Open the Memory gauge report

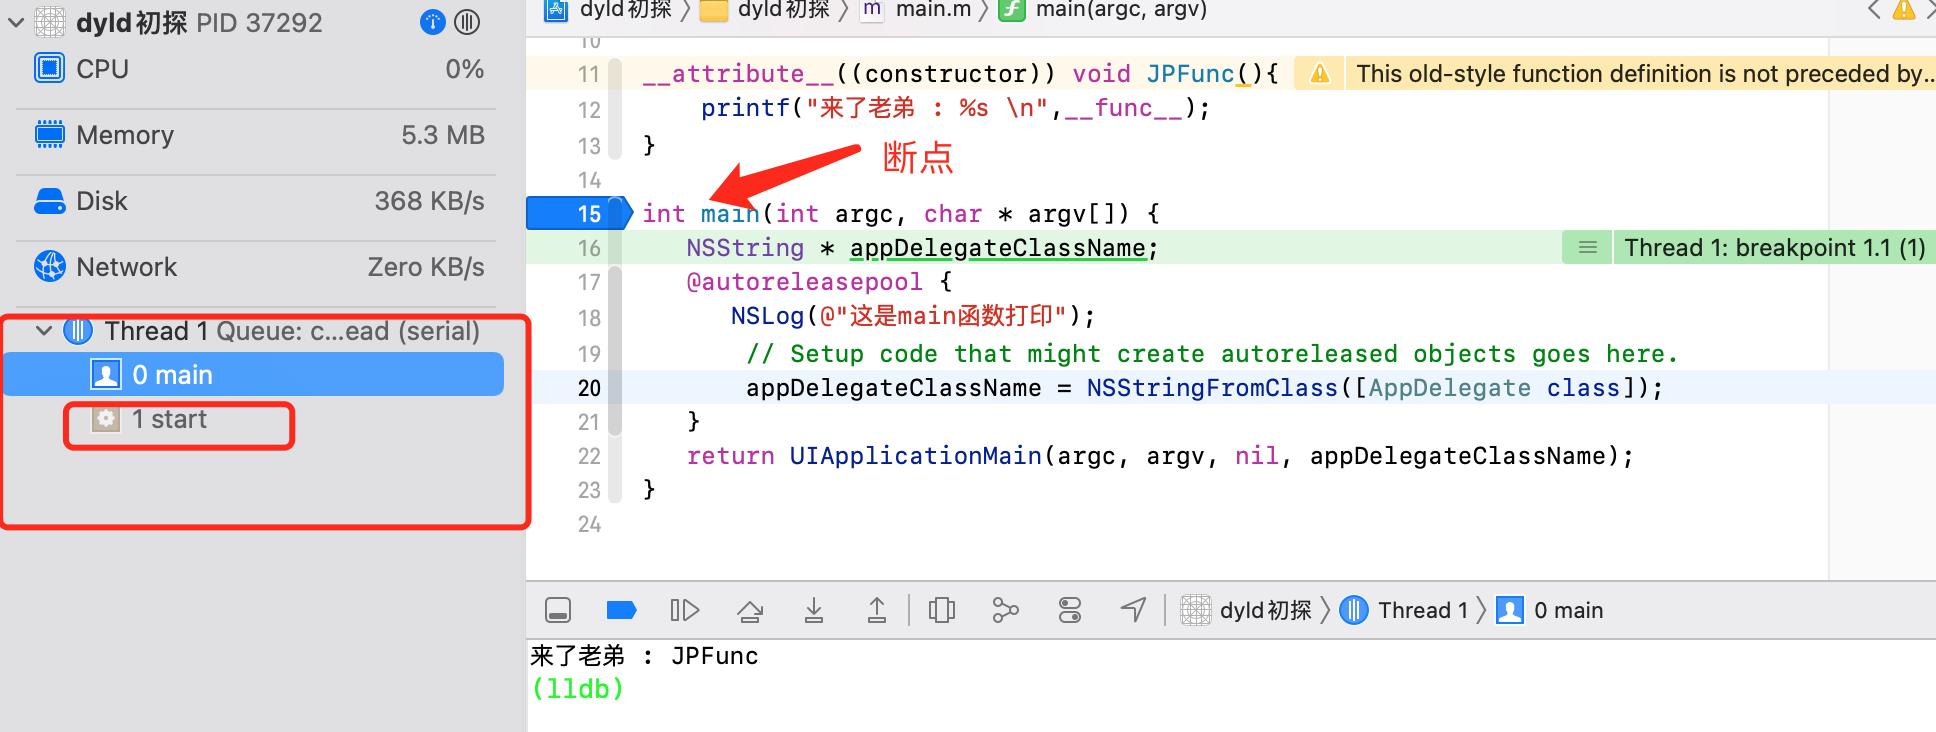click(x=259, y=135)
